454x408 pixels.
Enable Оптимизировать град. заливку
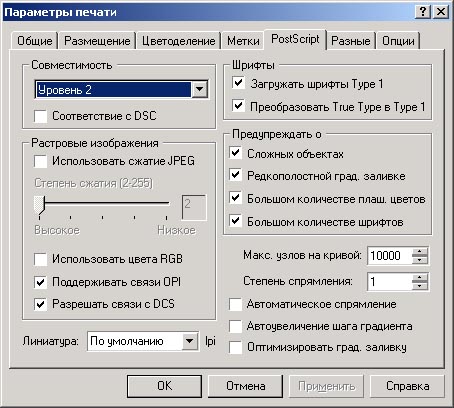pyautogui.click(x=236, y=347)
